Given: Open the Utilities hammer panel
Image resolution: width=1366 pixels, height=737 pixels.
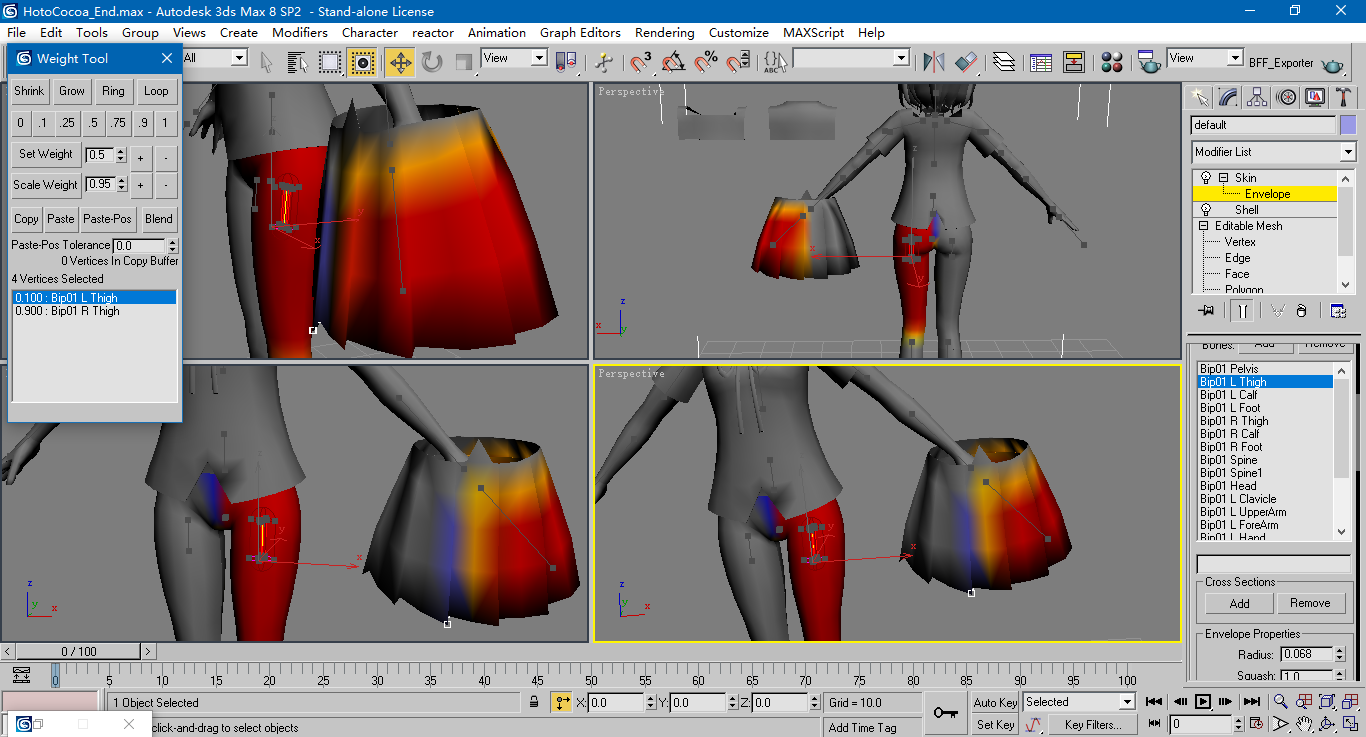Looking at the screenshot, I should point(1344,97).
